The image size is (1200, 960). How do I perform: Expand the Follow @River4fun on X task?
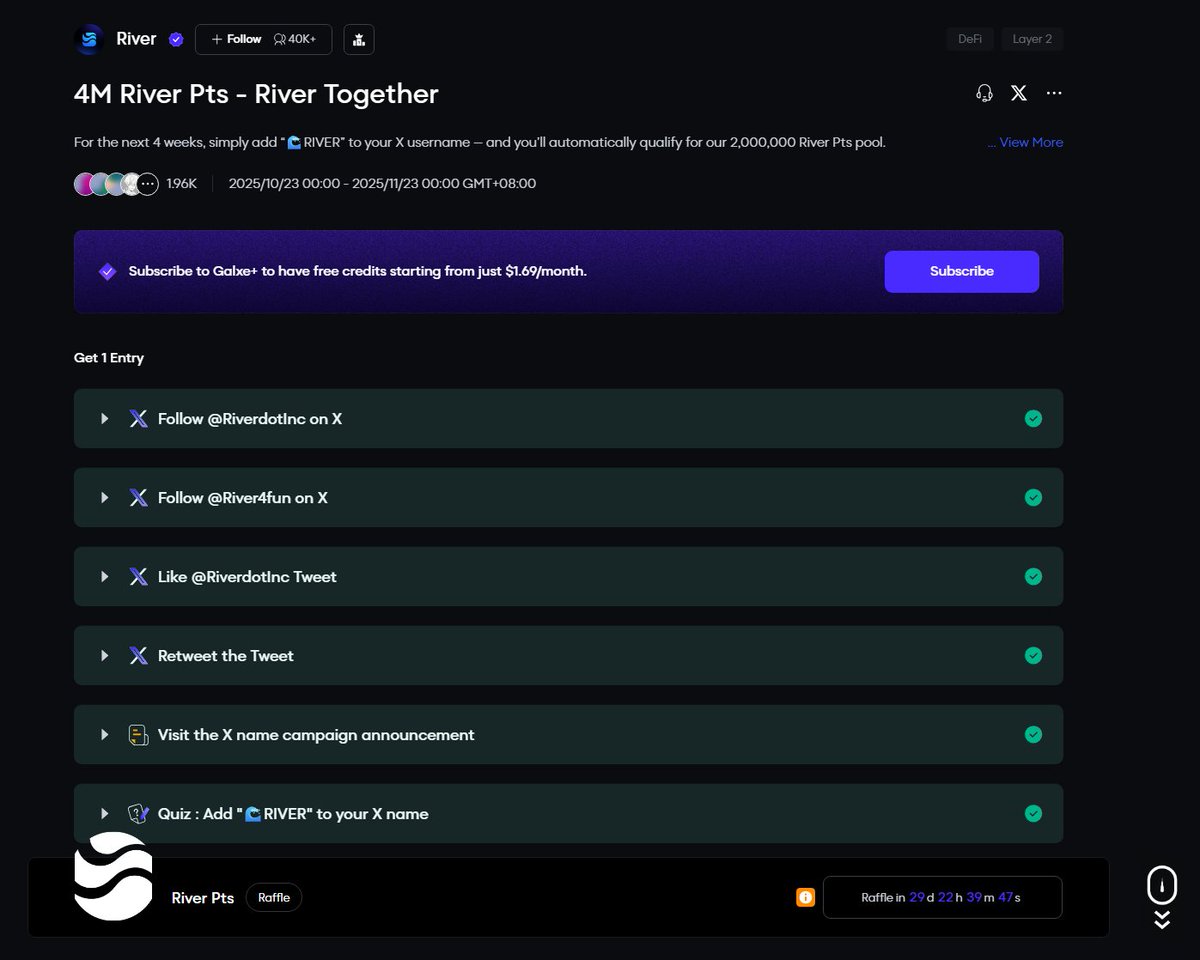coord(104,498)
